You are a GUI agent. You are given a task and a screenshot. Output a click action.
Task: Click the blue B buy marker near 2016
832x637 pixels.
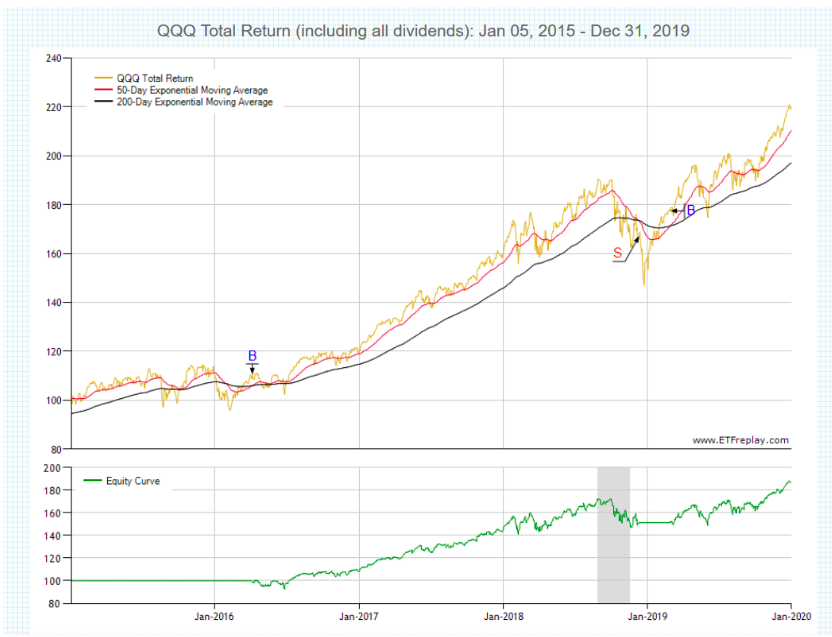[x=252, y=355]
